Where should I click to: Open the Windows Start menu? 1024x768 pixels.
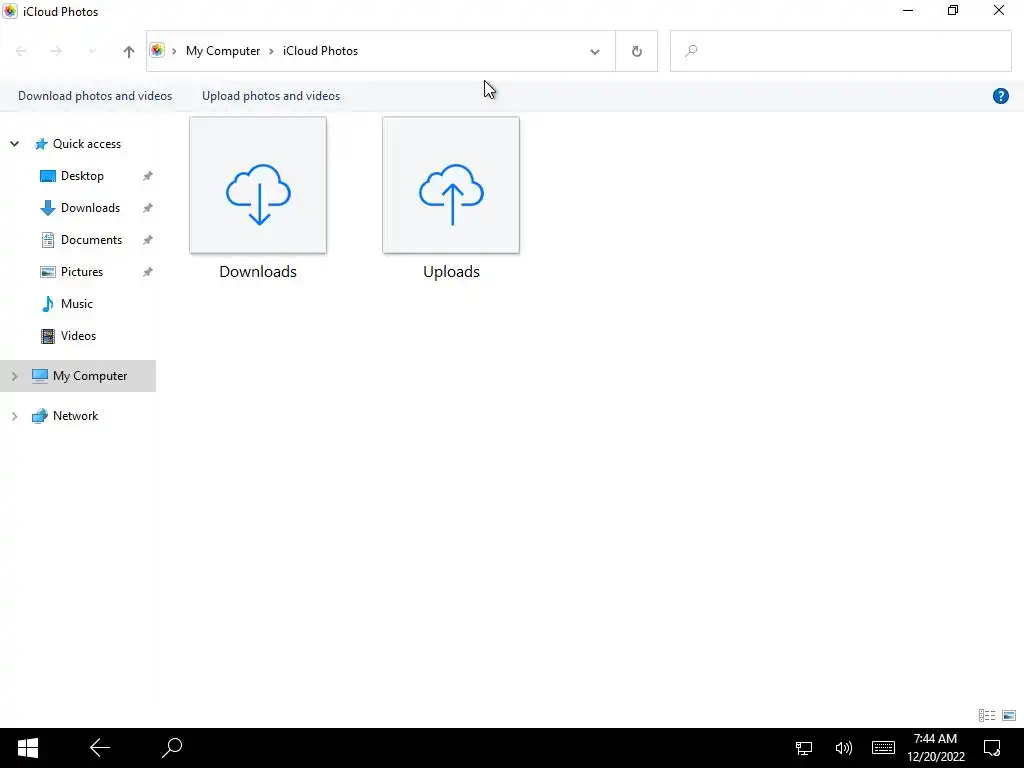click(x=27, y=748)
